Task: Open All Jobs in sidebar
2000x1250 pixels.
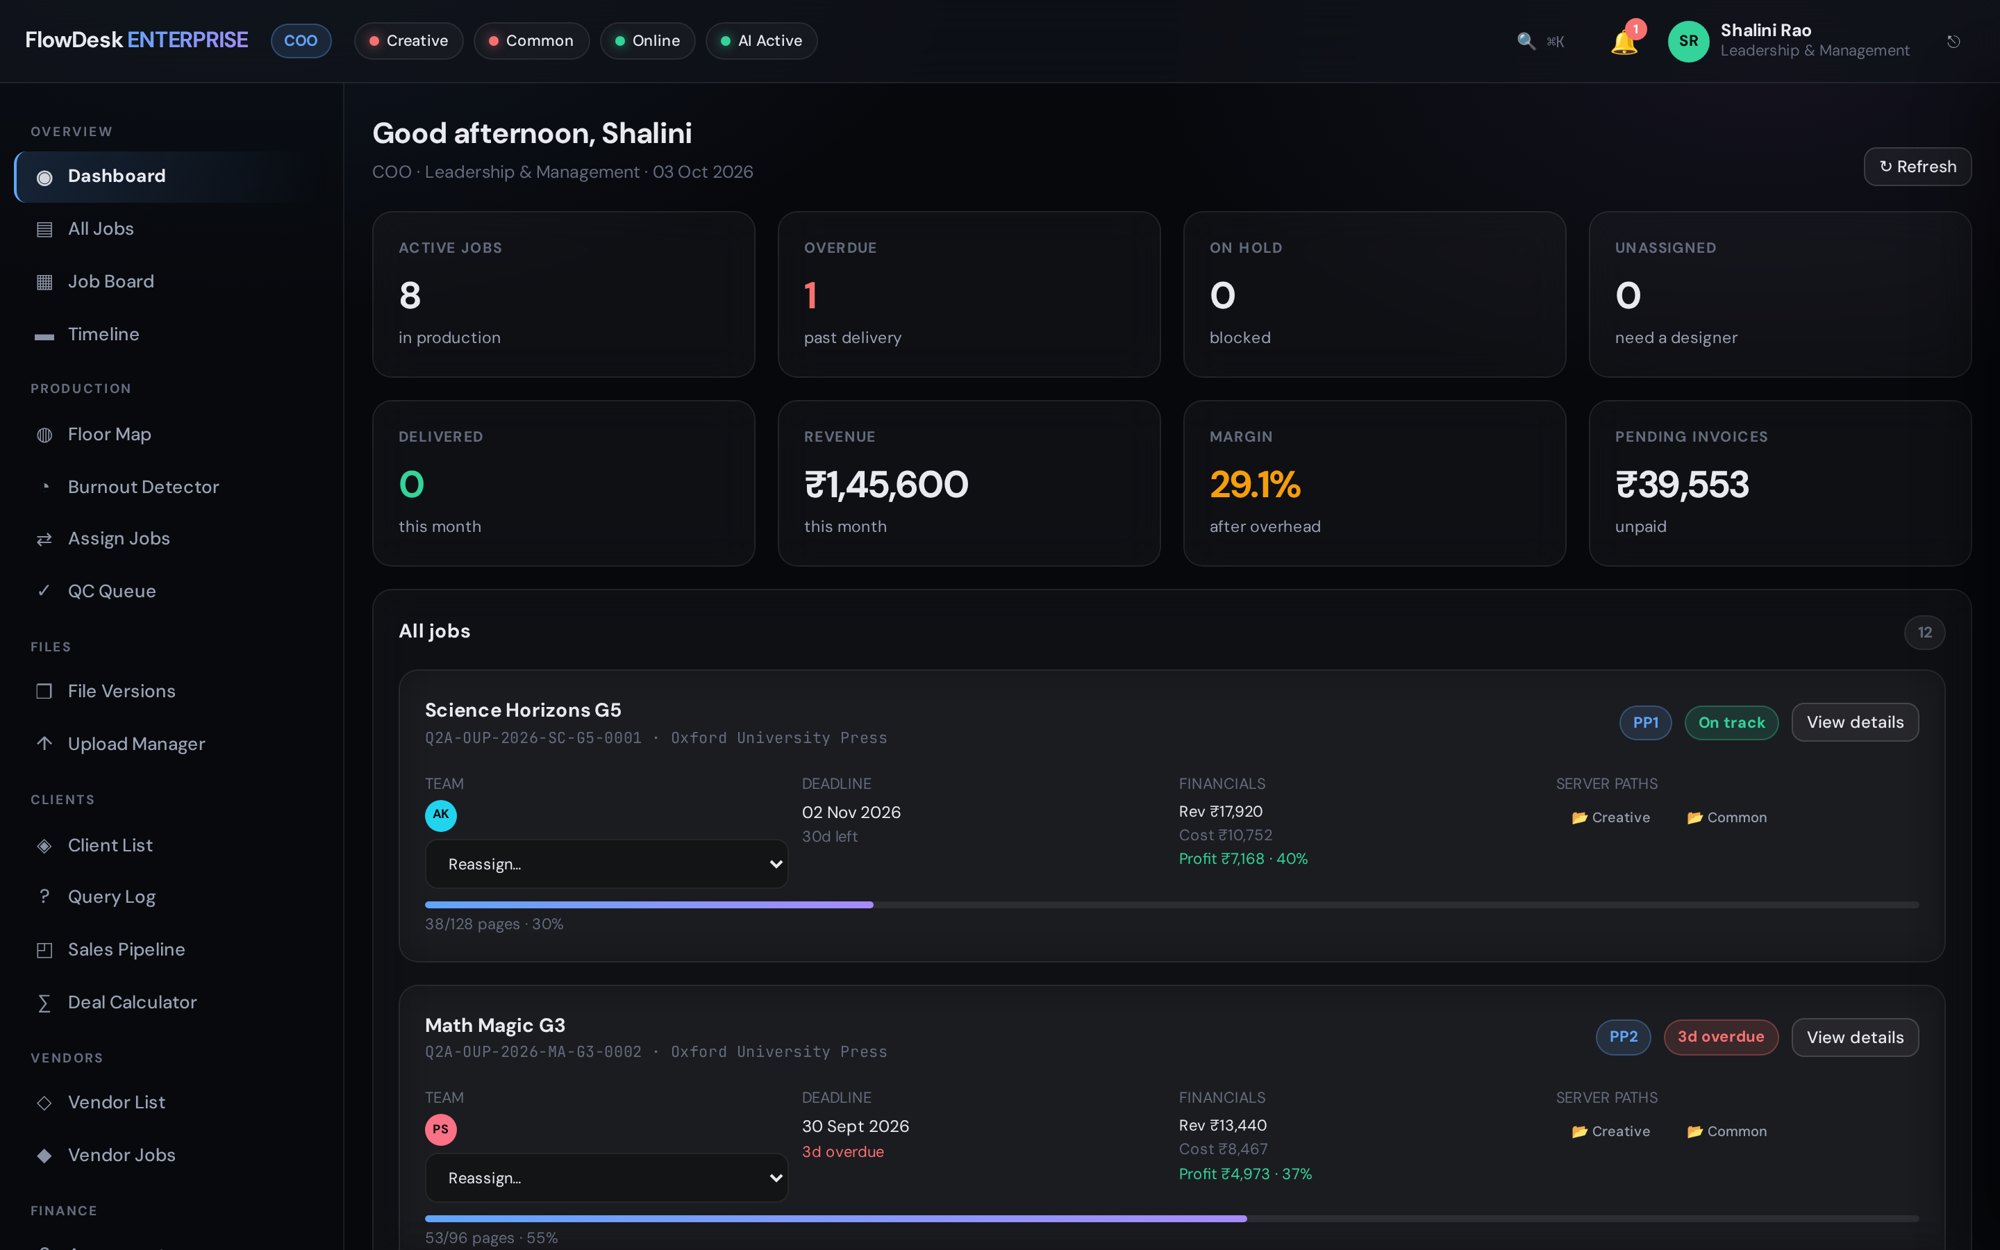Action: 170,229
